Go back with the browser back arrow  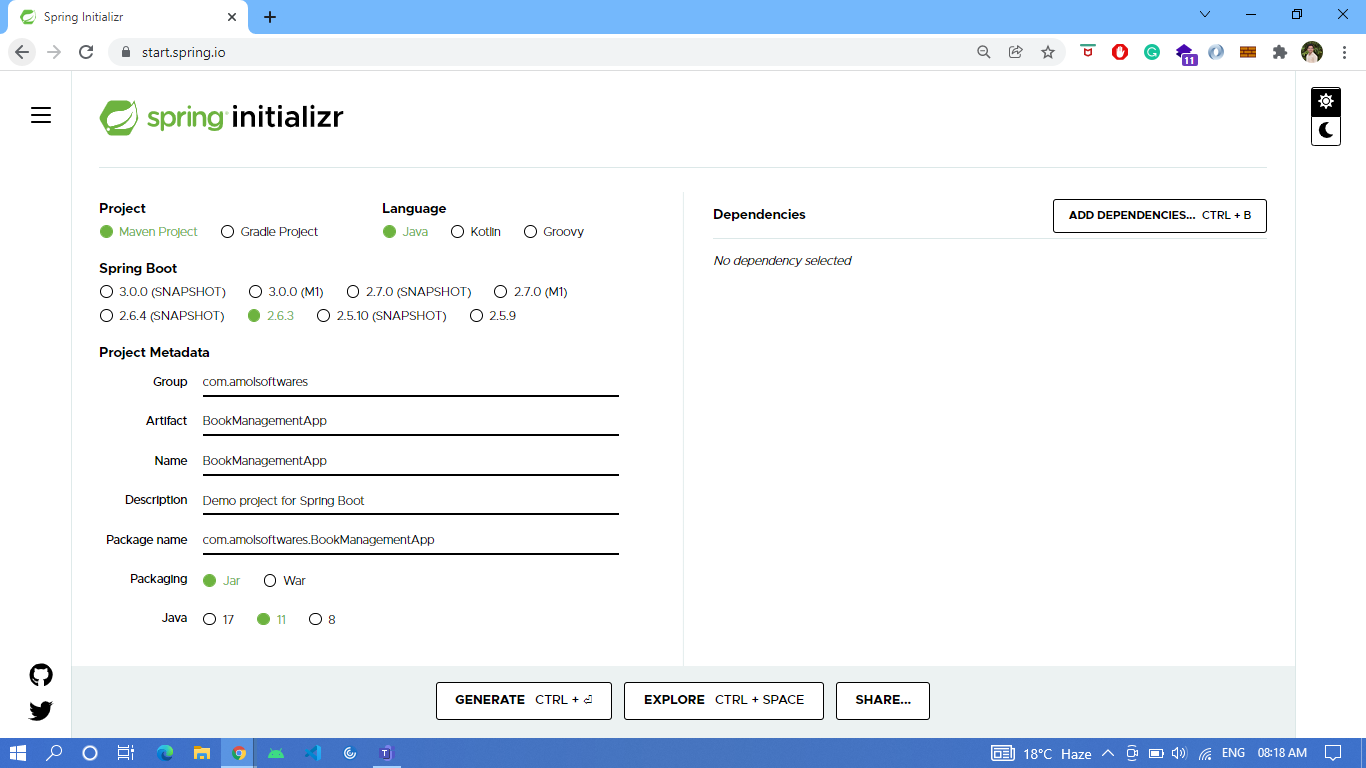[x=22, y=52]
